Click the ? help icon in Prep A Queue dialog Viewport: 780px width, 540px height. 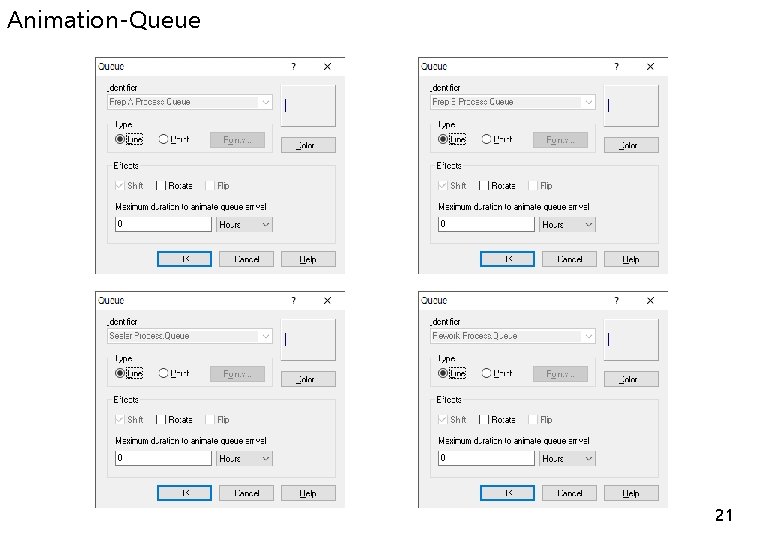293,66
